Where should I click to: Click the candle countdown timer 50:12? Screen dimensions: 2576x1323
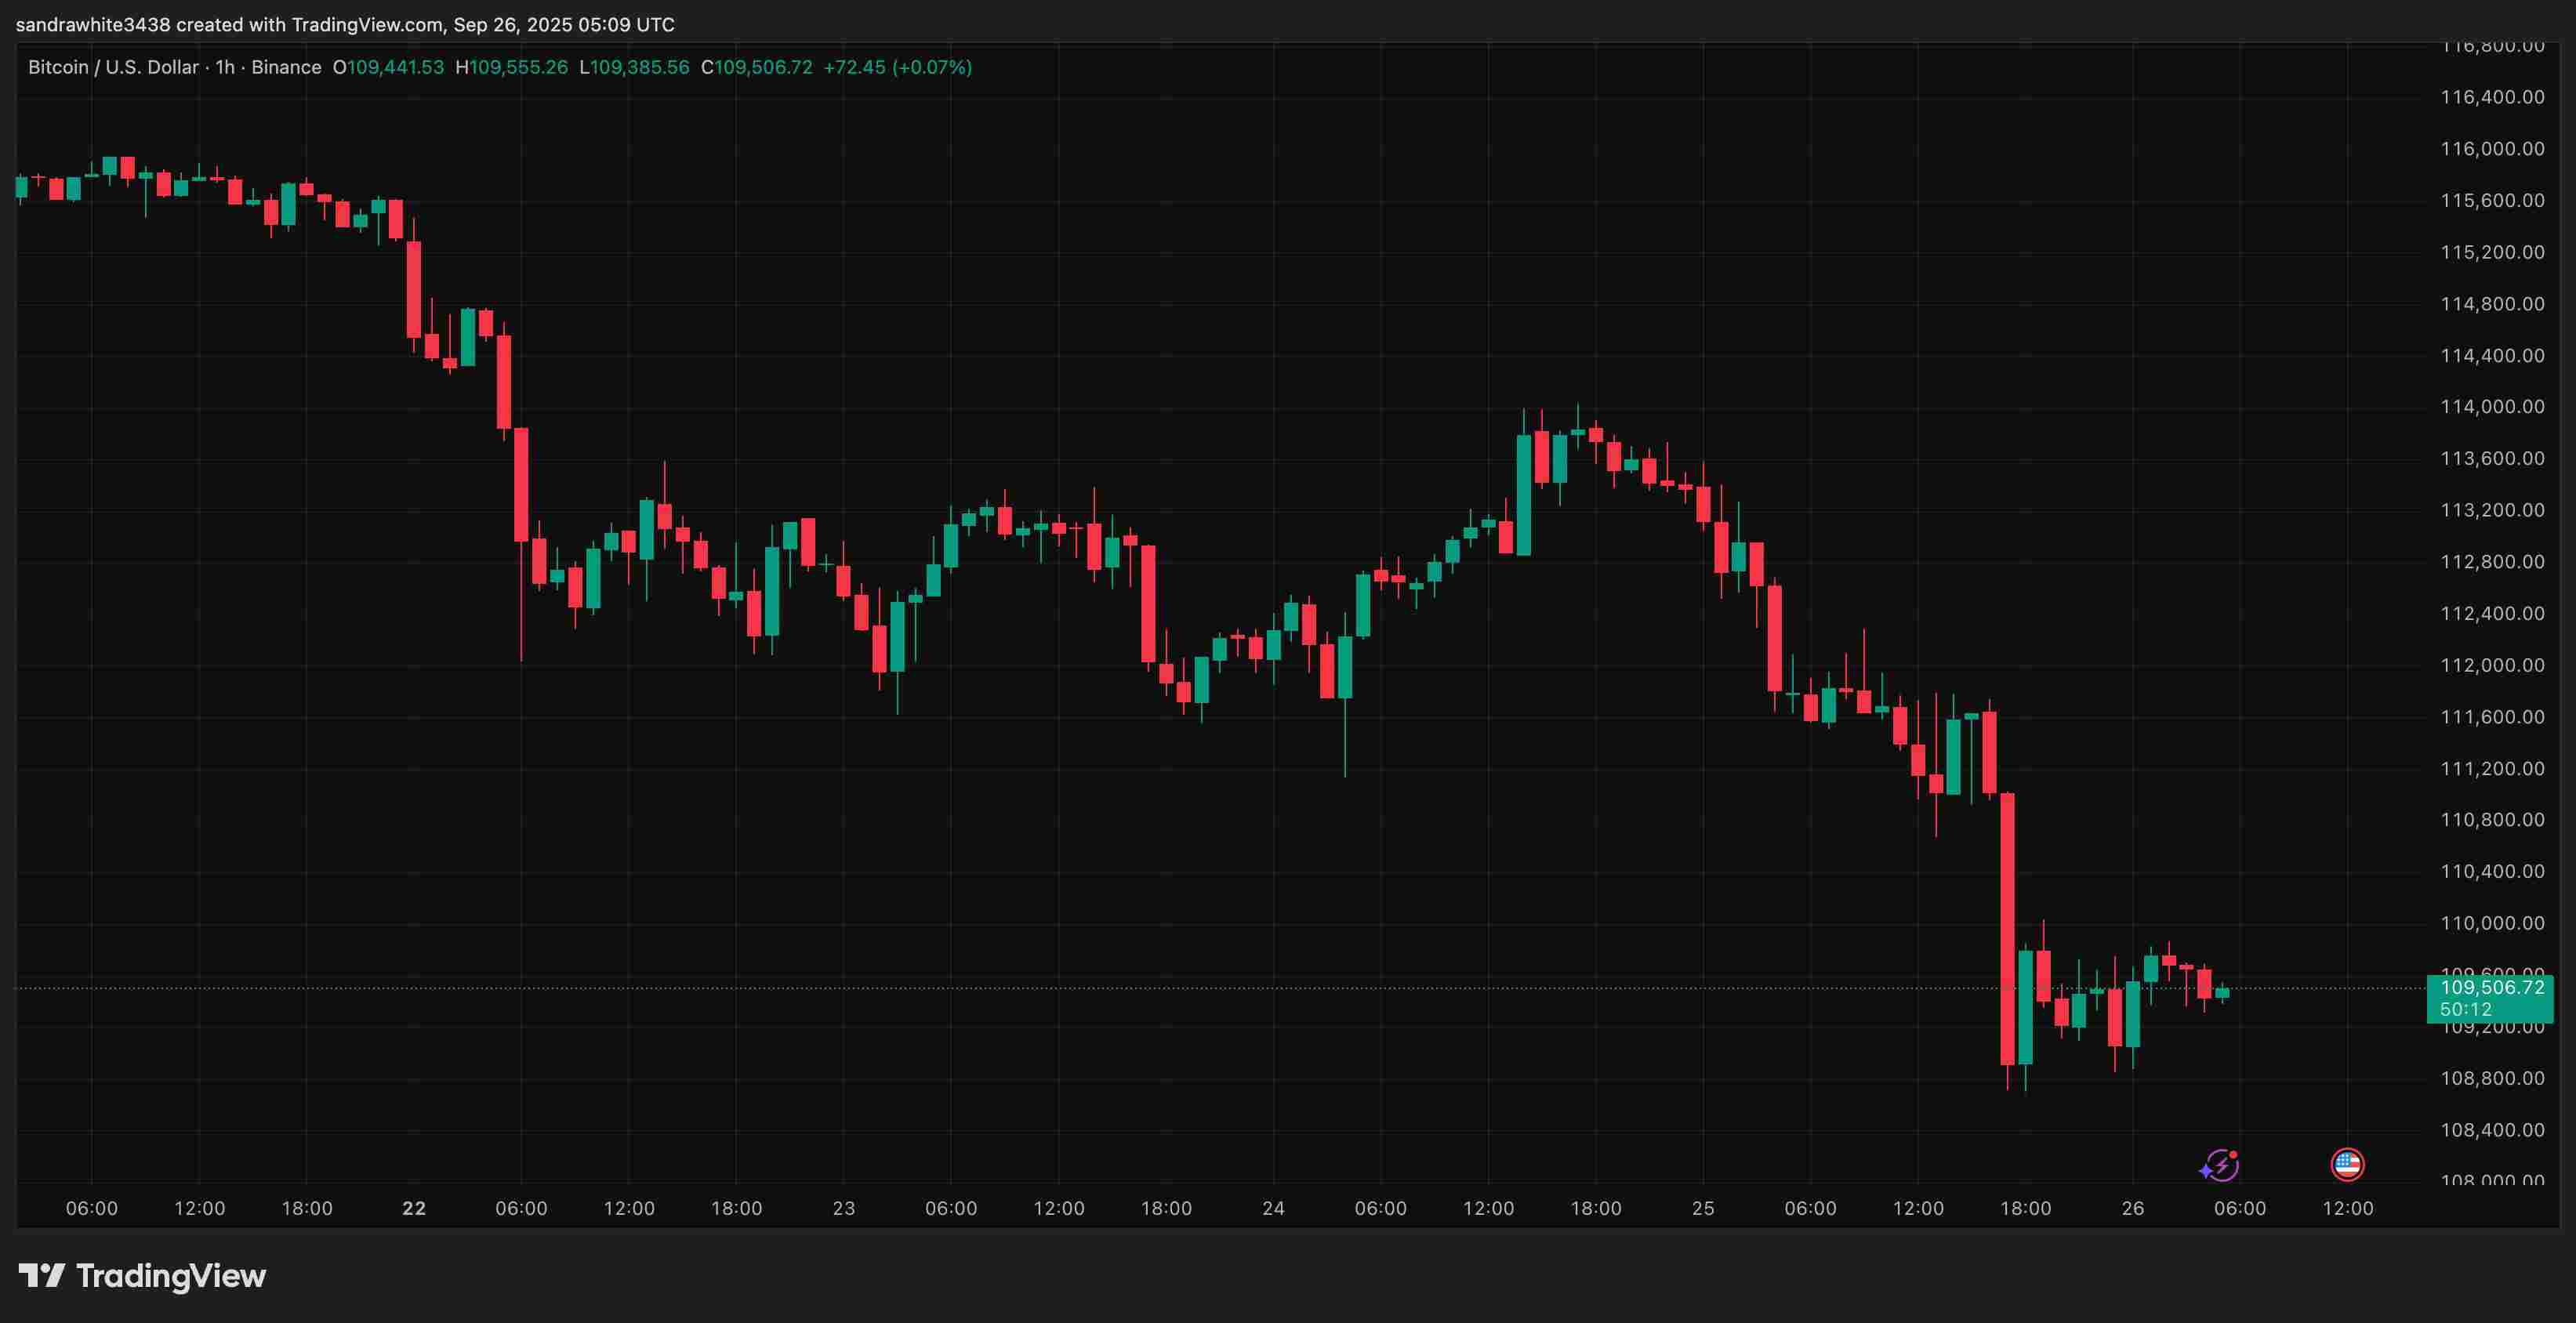(2465, 1010)
